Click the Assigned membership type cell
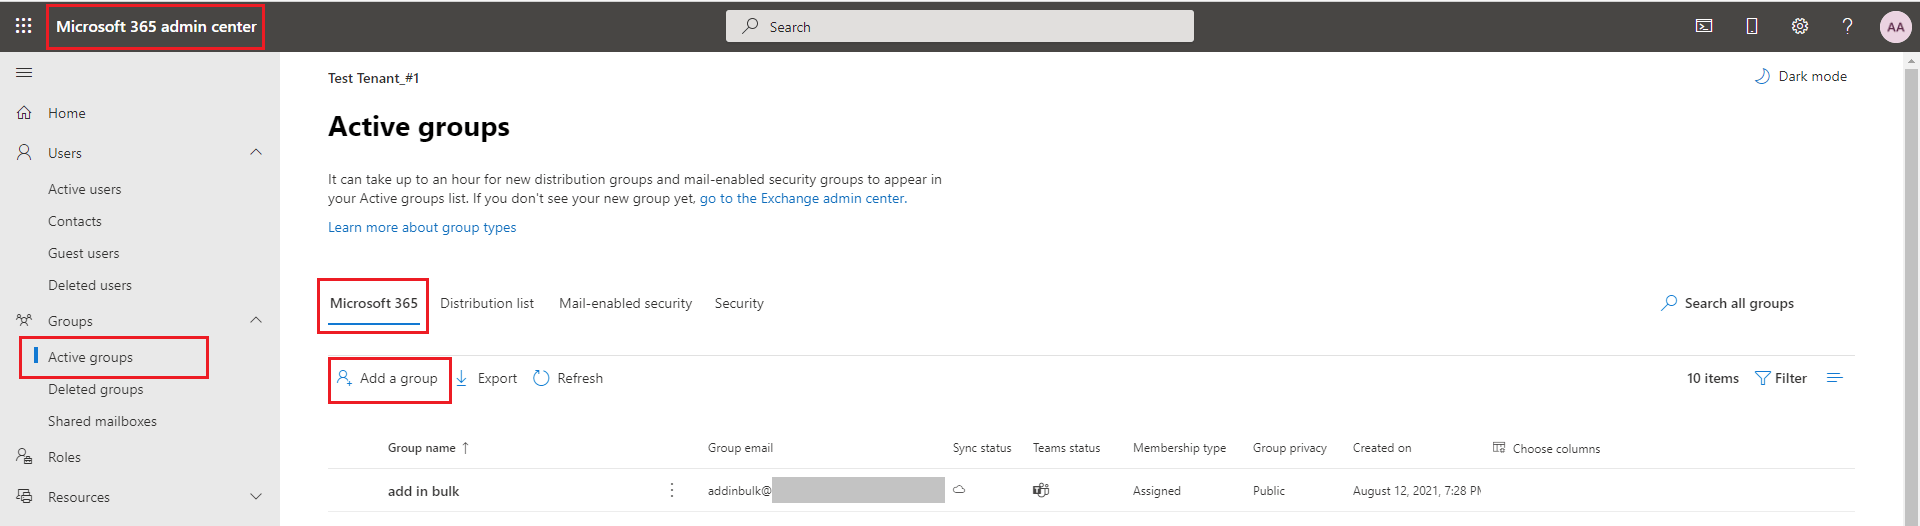Viewport: 1920px width, 526px height. (1157, 491)
